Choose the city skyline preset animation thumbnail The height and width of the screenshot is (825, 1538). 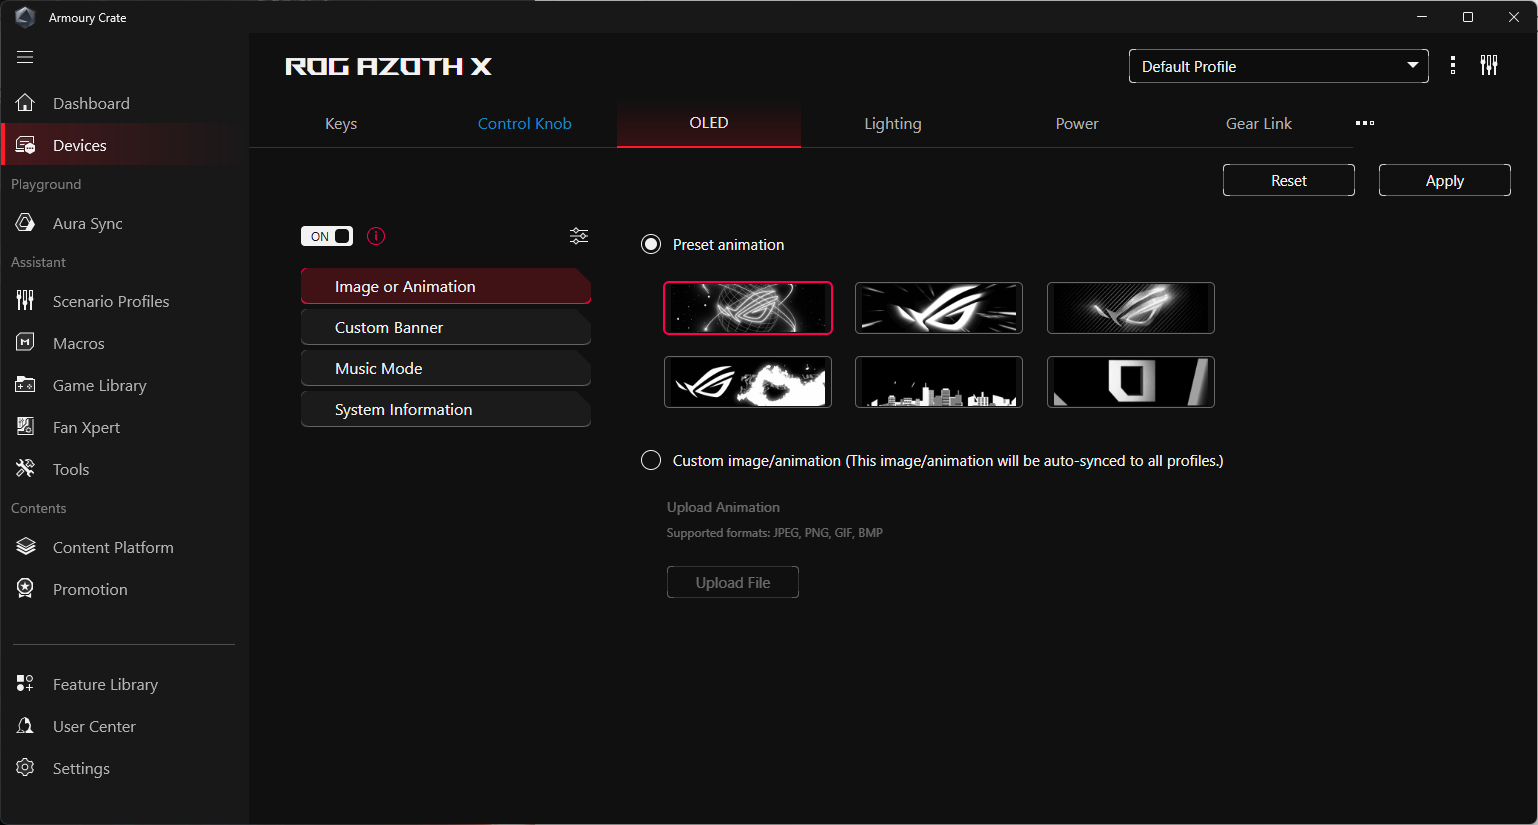click(x=938, y=382)
